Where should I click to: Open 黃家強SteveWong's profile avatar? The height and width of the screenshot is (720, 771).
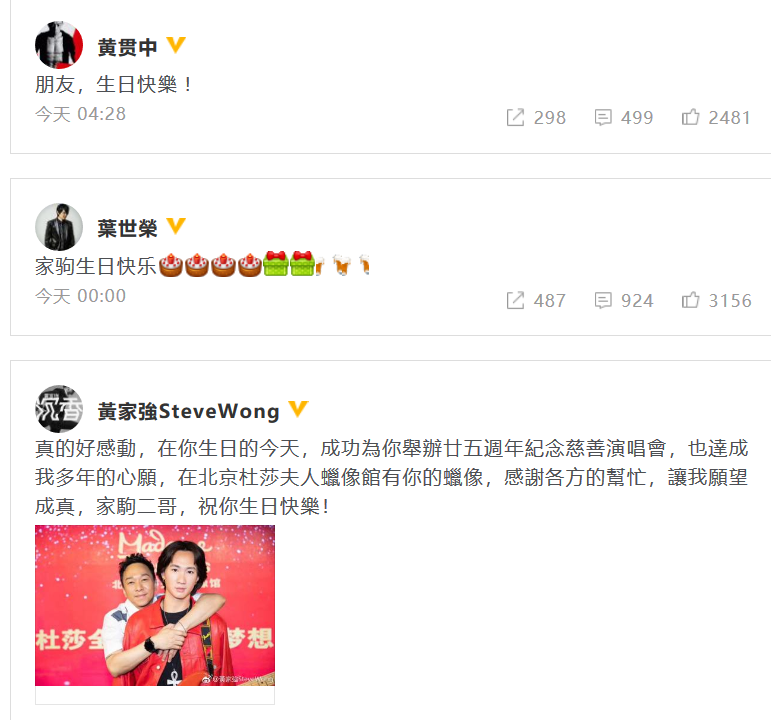[x=59, y=409]
